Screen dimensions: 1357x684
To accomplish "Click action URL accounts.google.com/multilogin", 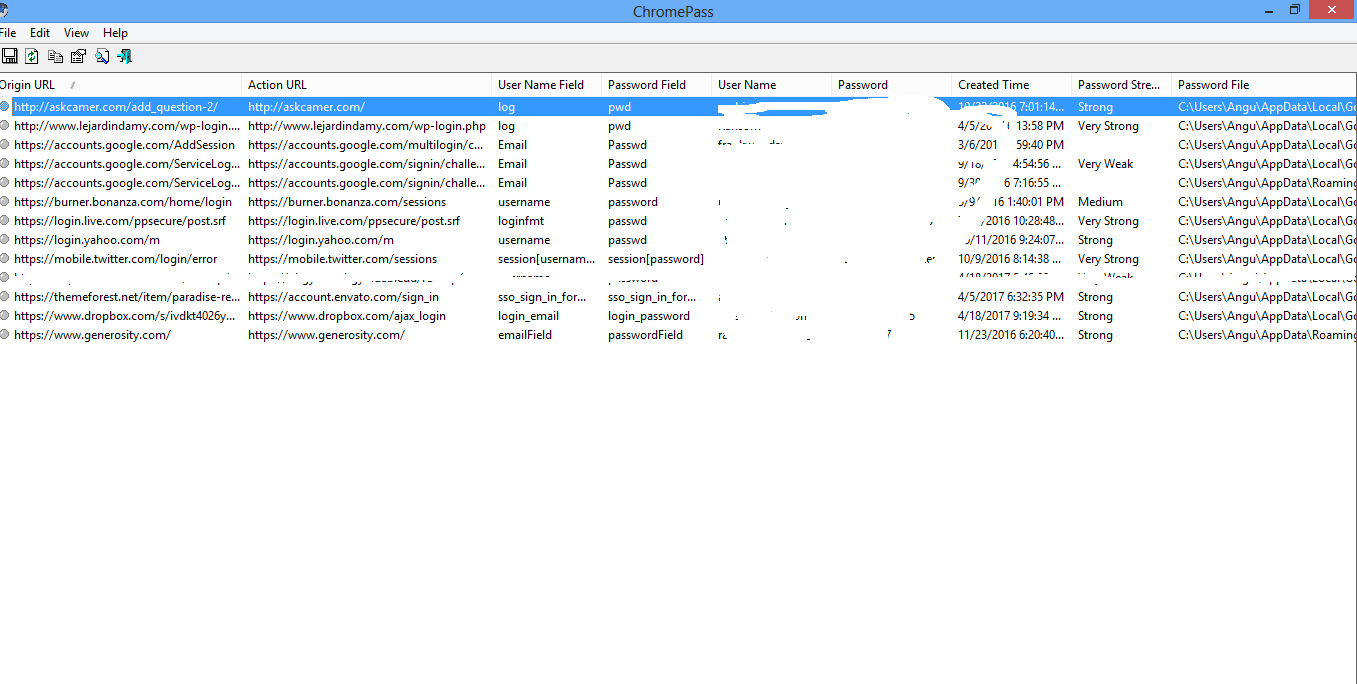I will [366, 145].
